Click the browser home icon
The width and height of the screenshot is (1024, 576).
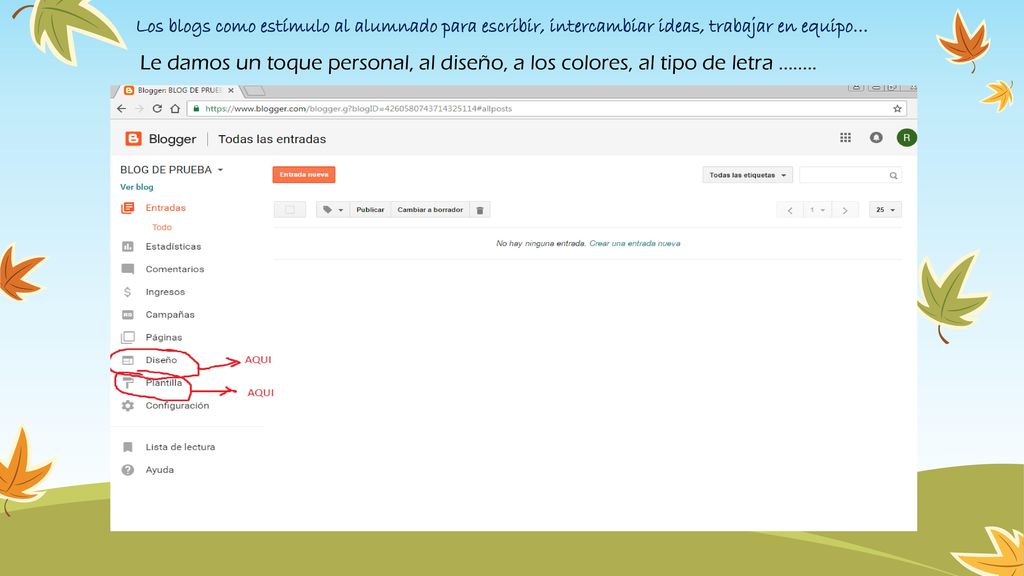point(175,108)
